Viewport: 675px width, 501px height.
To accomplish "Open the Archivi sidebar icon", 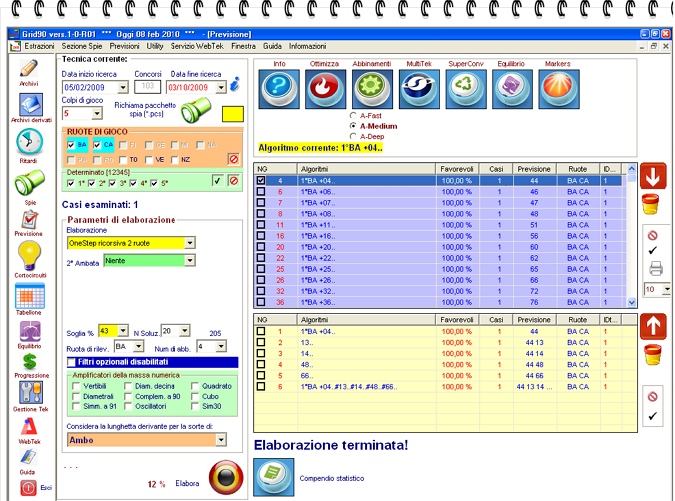I will pos(29,69).
